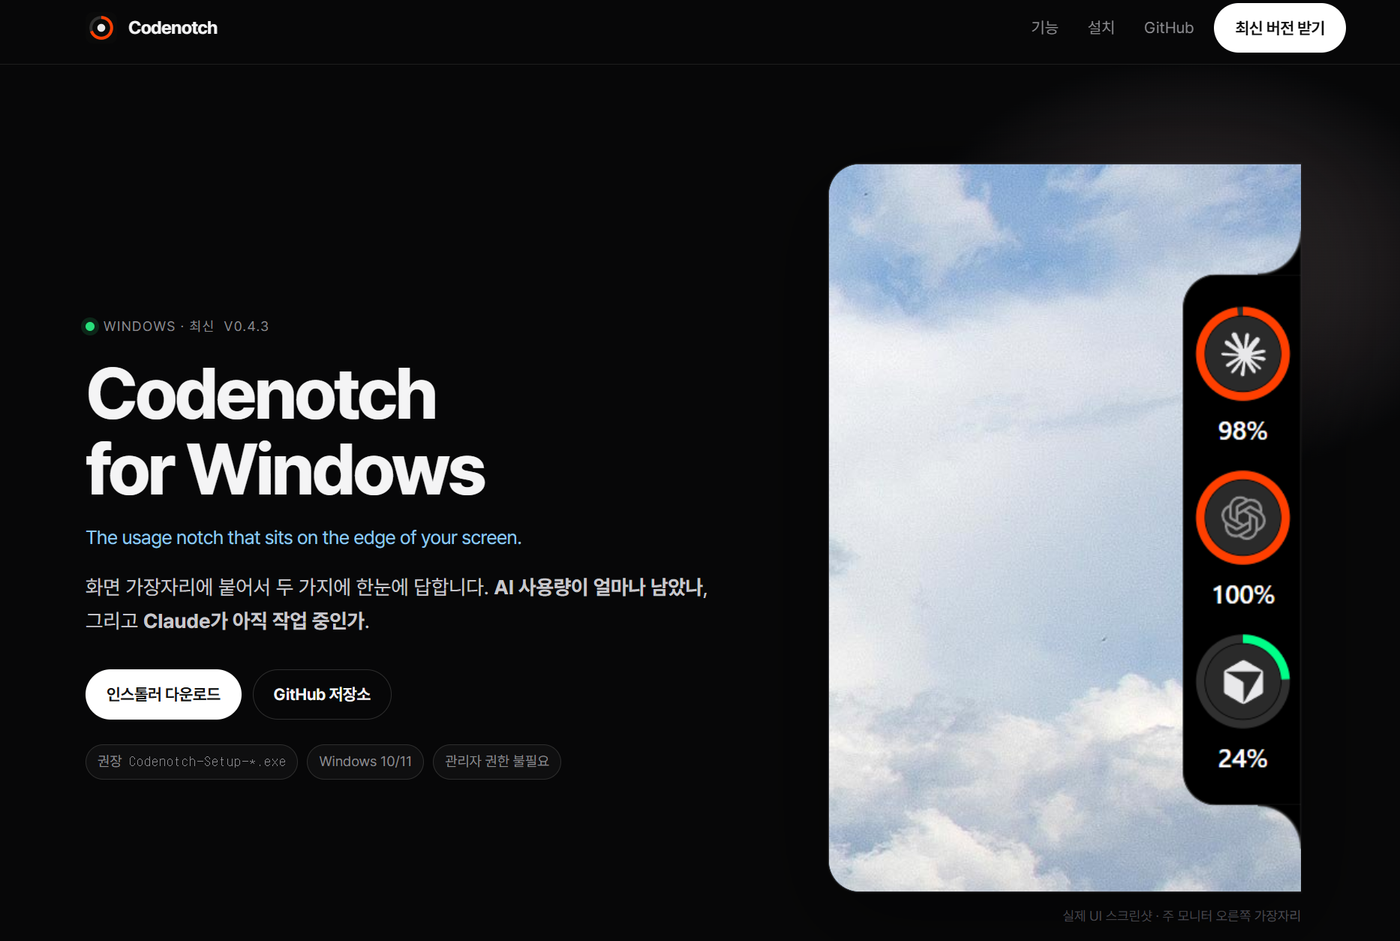The height and width of the screenshot is (941, 1400).
Task: Click the Codenotch brand name in header
Action: tap(173, 28)
